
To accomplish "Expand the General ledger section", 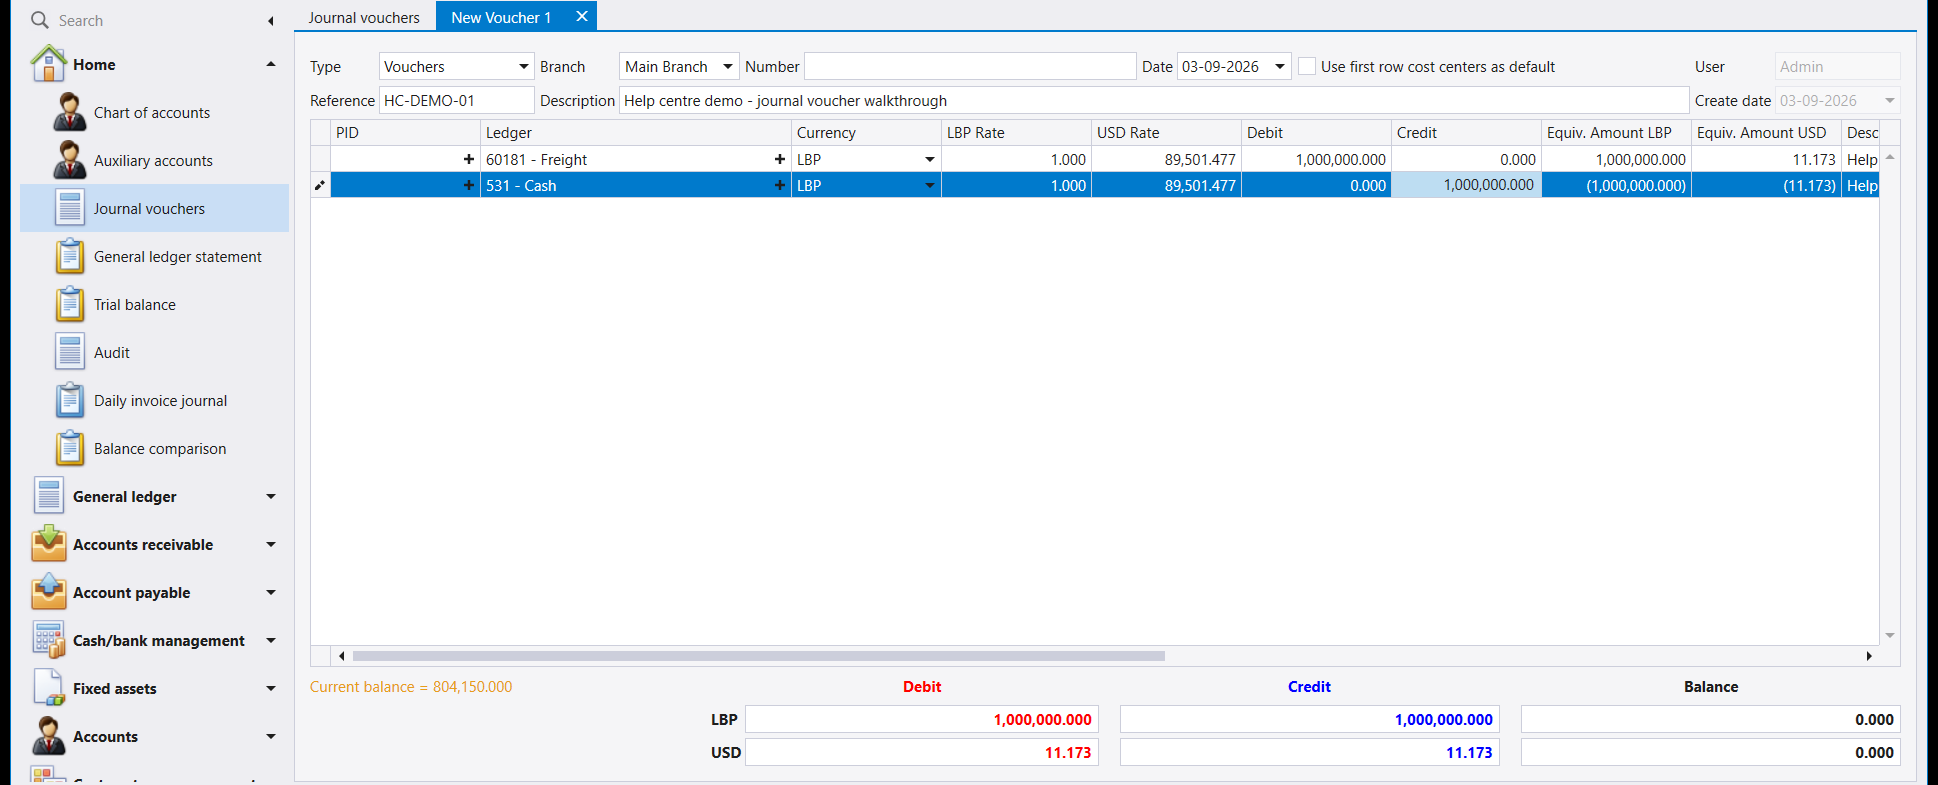I will 271,496.
